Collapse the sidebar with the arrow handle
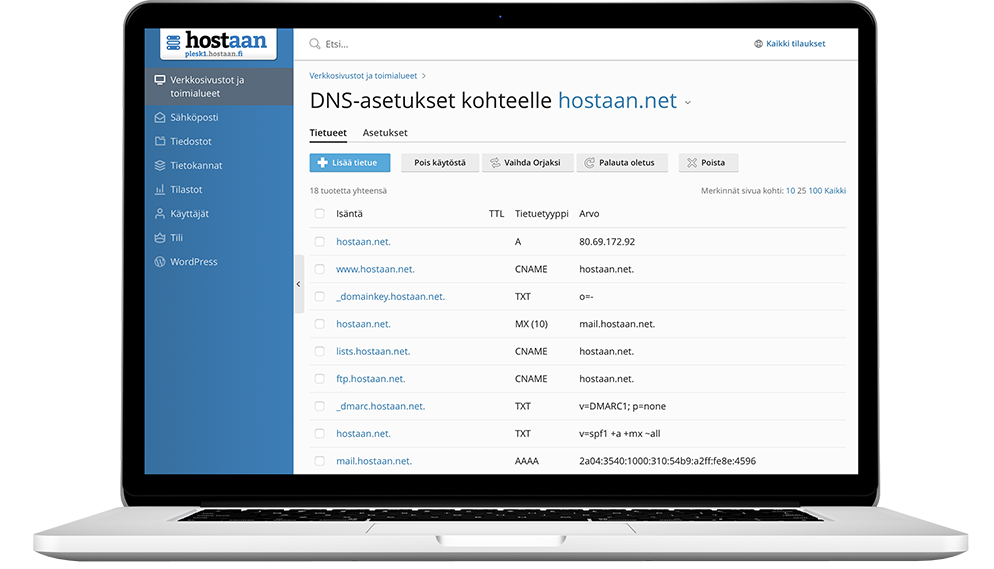The height and width of the screenshot is (569, 994). pos(299,284)
